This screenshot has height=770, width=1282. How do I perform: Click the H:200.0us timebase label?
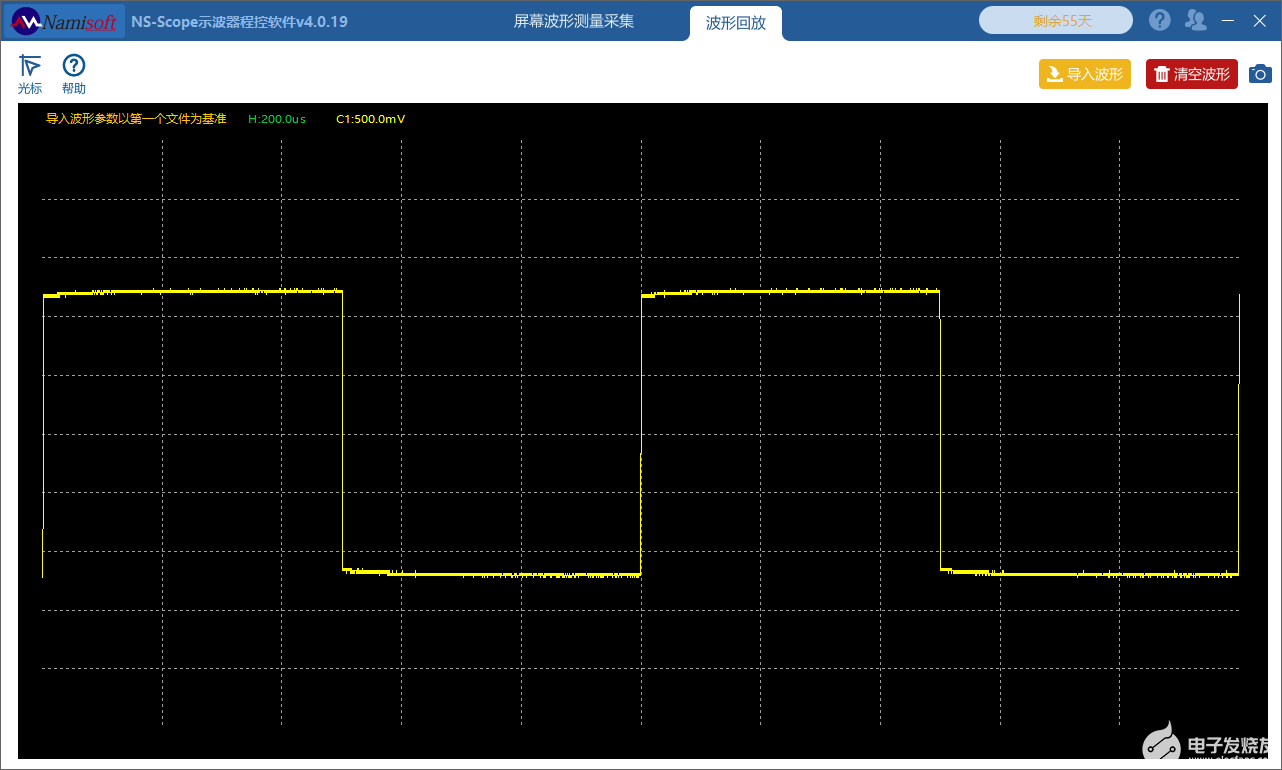(277, 119)
